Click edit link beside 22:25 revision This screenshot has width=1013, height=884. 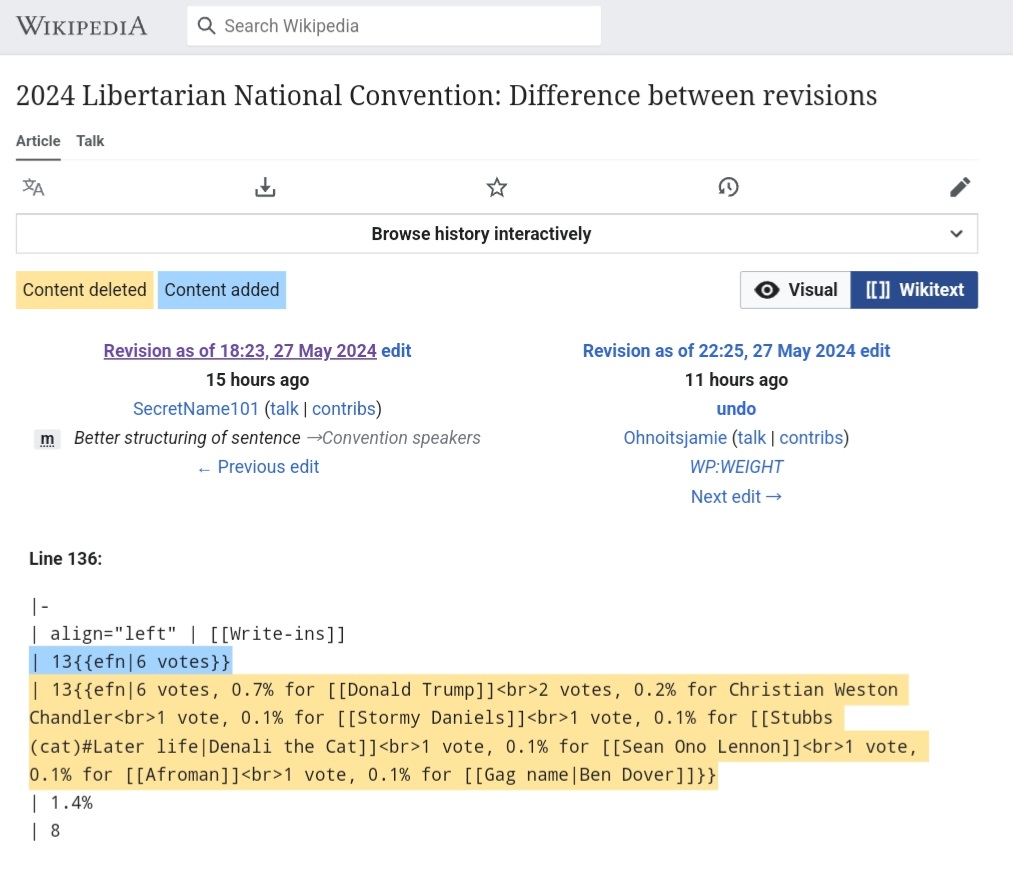pos(875,351)
